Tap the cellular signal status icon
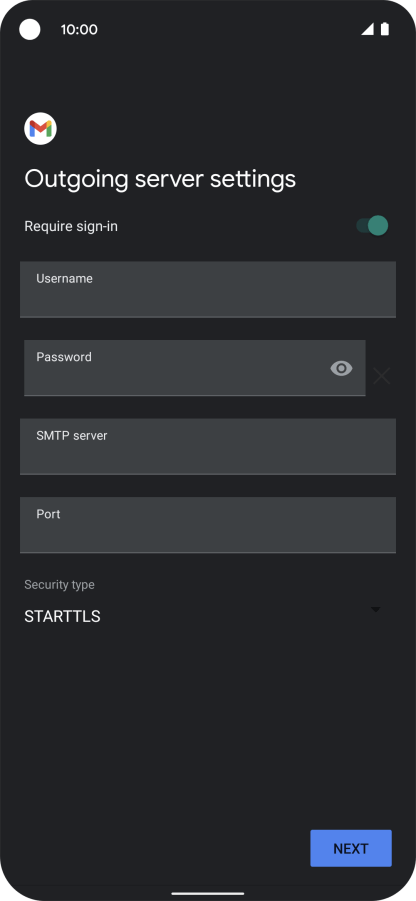 pyautogui.click(x=367, y=29)
